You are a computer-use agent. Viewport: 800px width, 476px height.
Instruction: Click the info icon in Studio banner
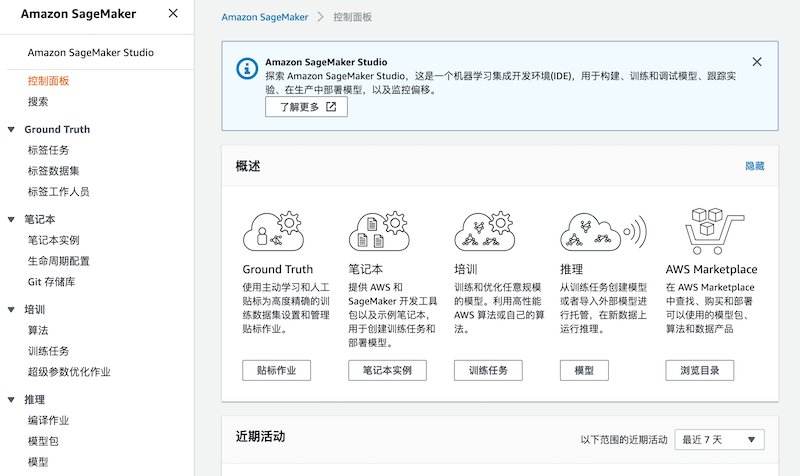(x=247, y=68)
